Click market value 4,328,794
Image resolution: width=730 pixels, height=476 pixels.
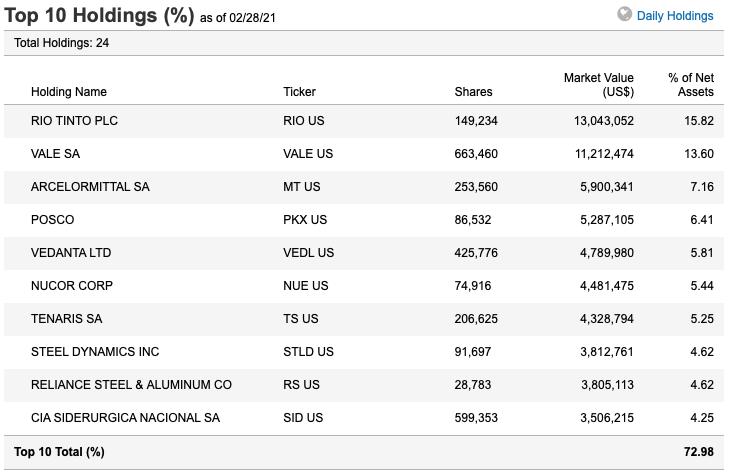(x=607, y=319)
